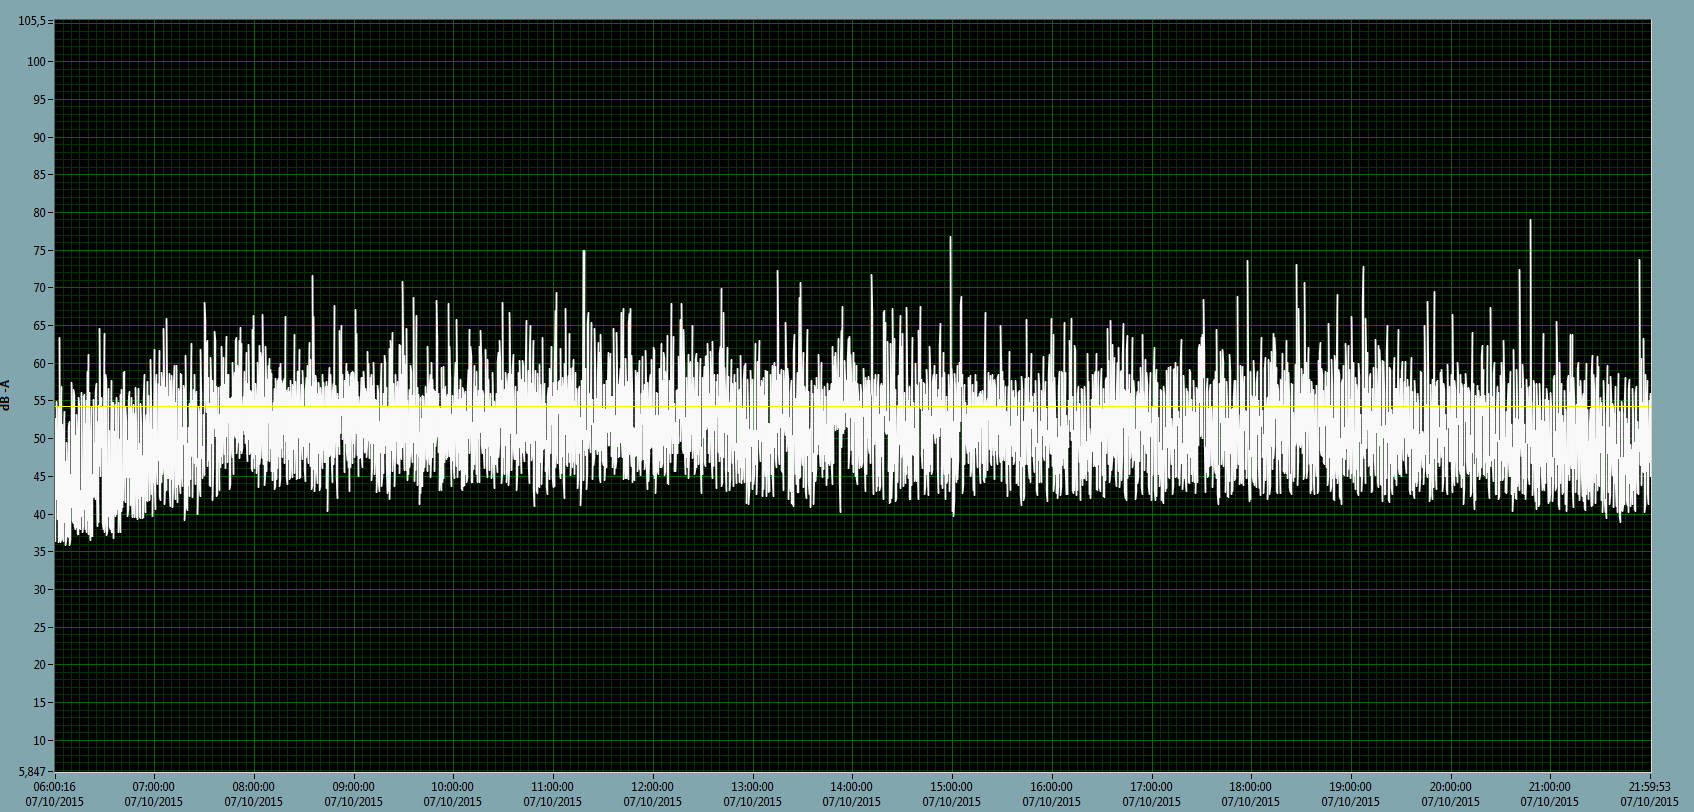Select the 06:00:16 start time label

[54, 788]
